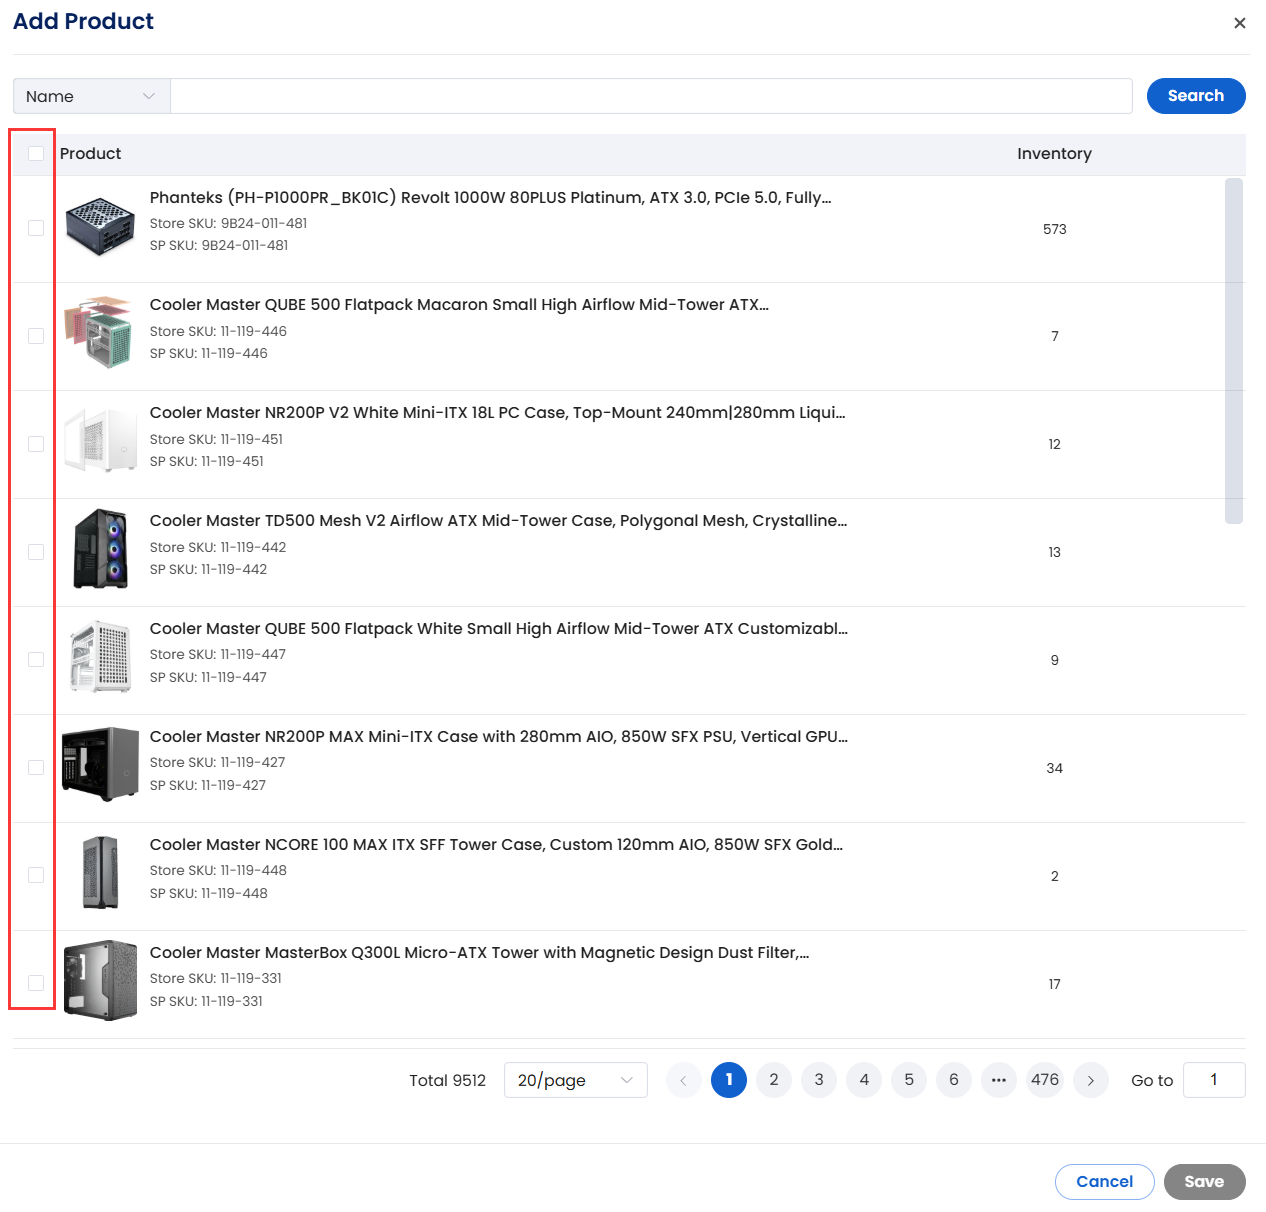1266x1212 pixels.
Task: Click SP SKU 11-119-442
Action: point(208,569)
